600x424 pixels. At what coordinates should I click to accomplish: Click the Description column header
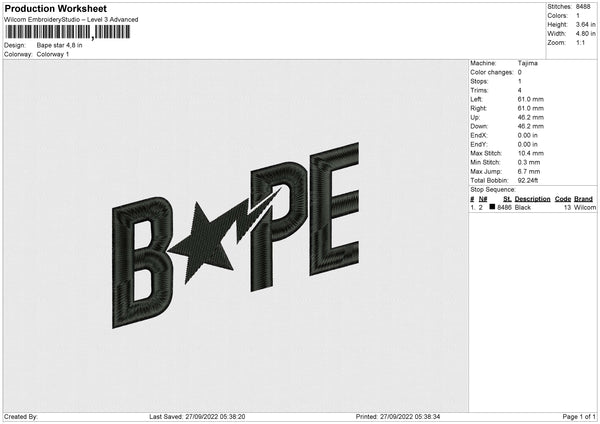click(x=532, y=199)
